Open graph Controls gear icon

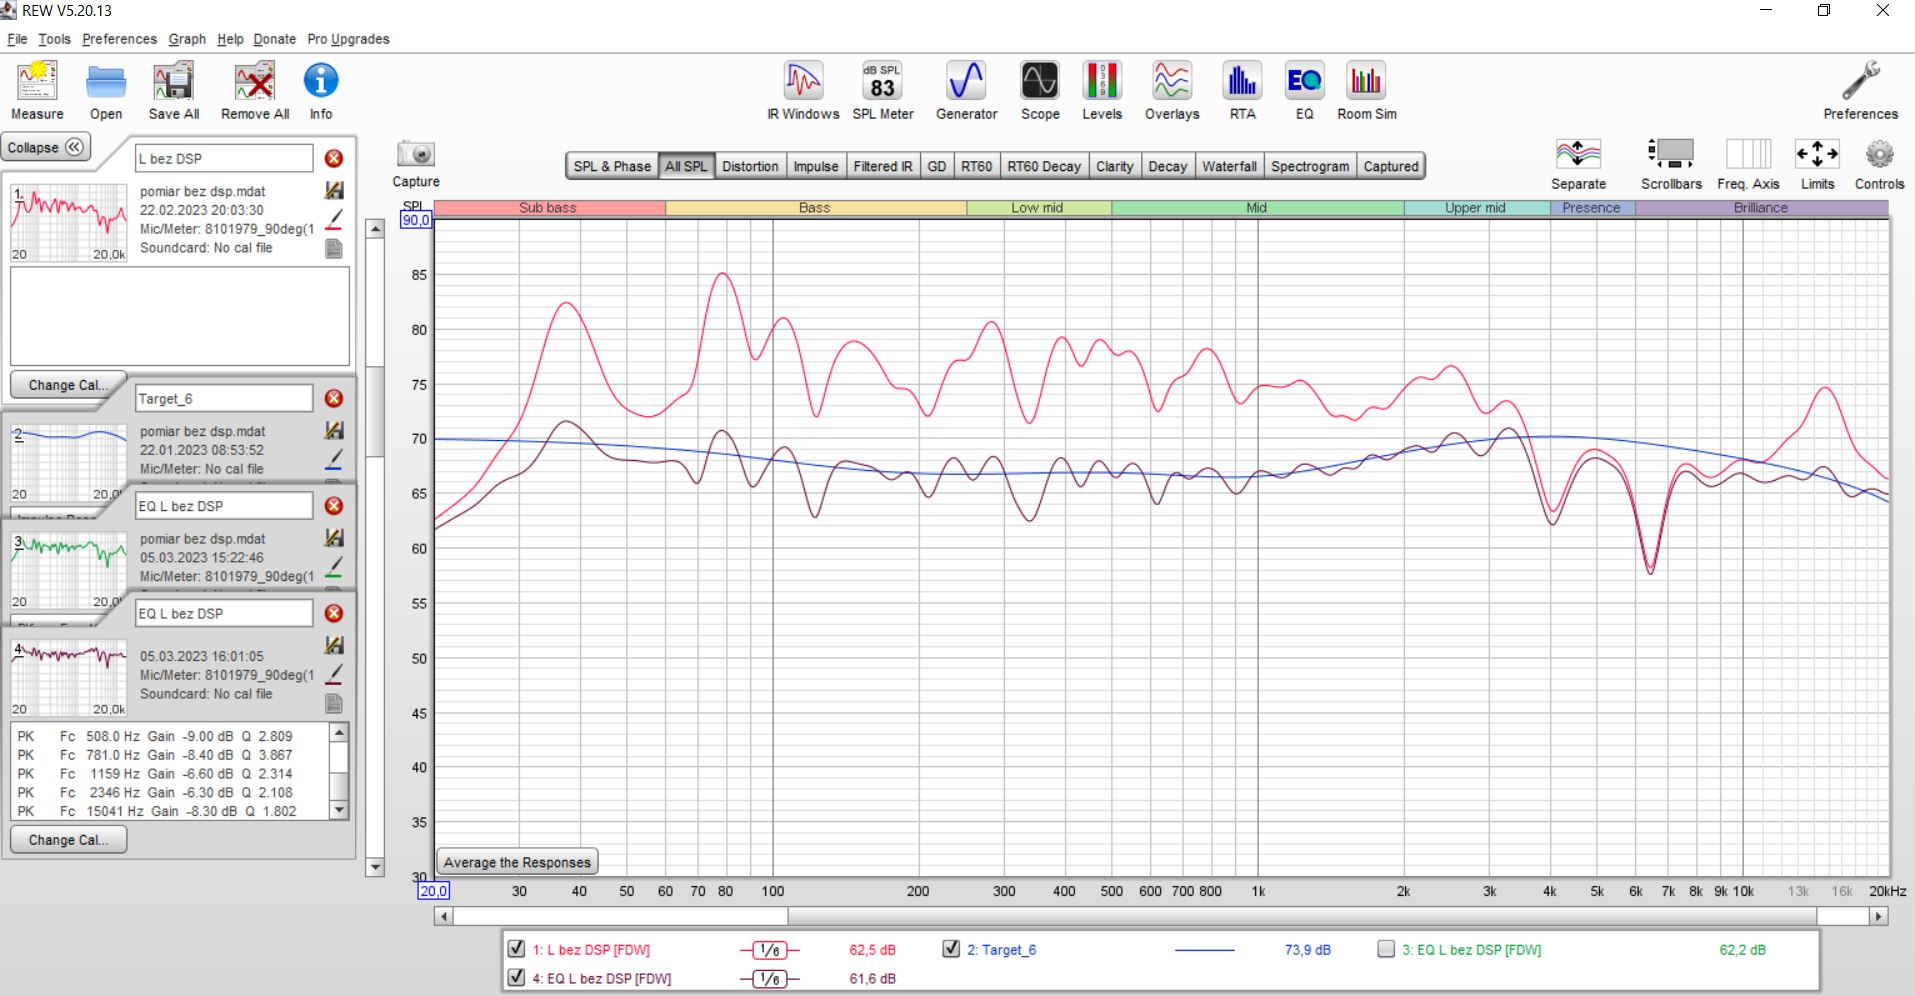point(1879,154)
